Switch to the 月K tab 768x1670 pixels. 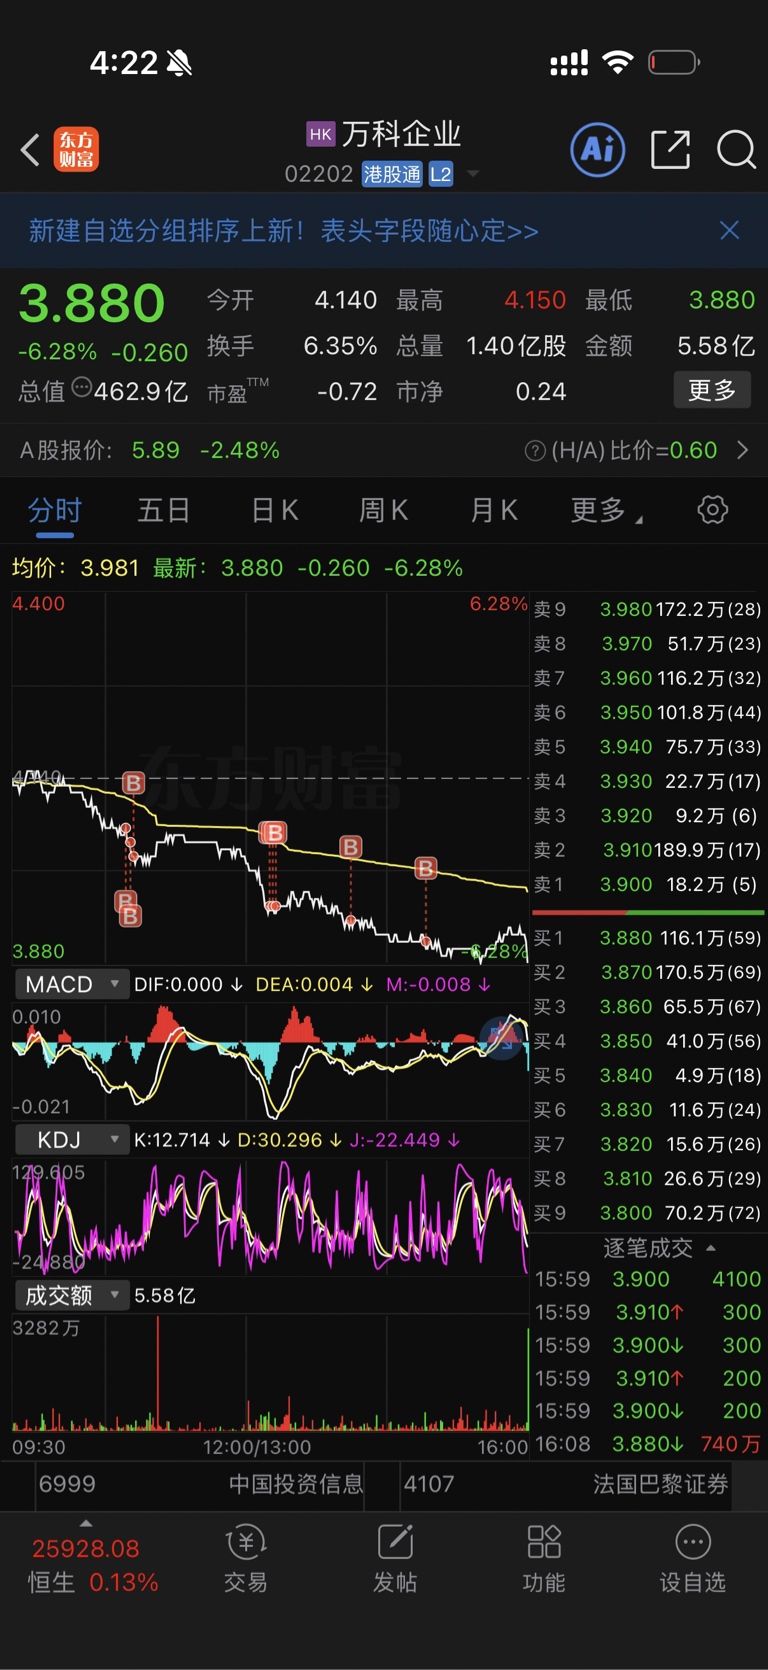[x=494, y=510]
